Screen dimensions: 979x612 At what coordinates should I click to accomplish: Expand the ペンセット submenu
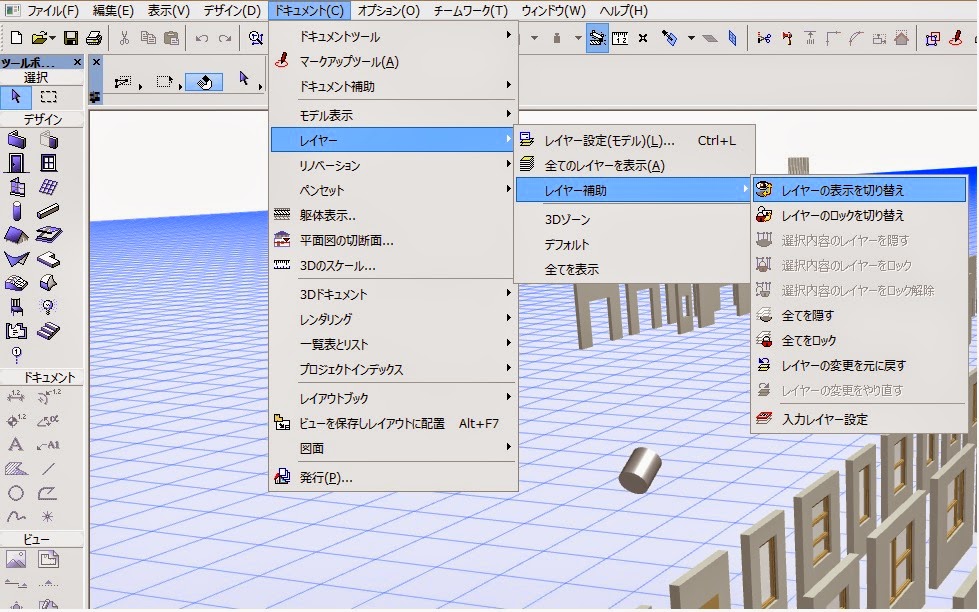coord(393,190)
